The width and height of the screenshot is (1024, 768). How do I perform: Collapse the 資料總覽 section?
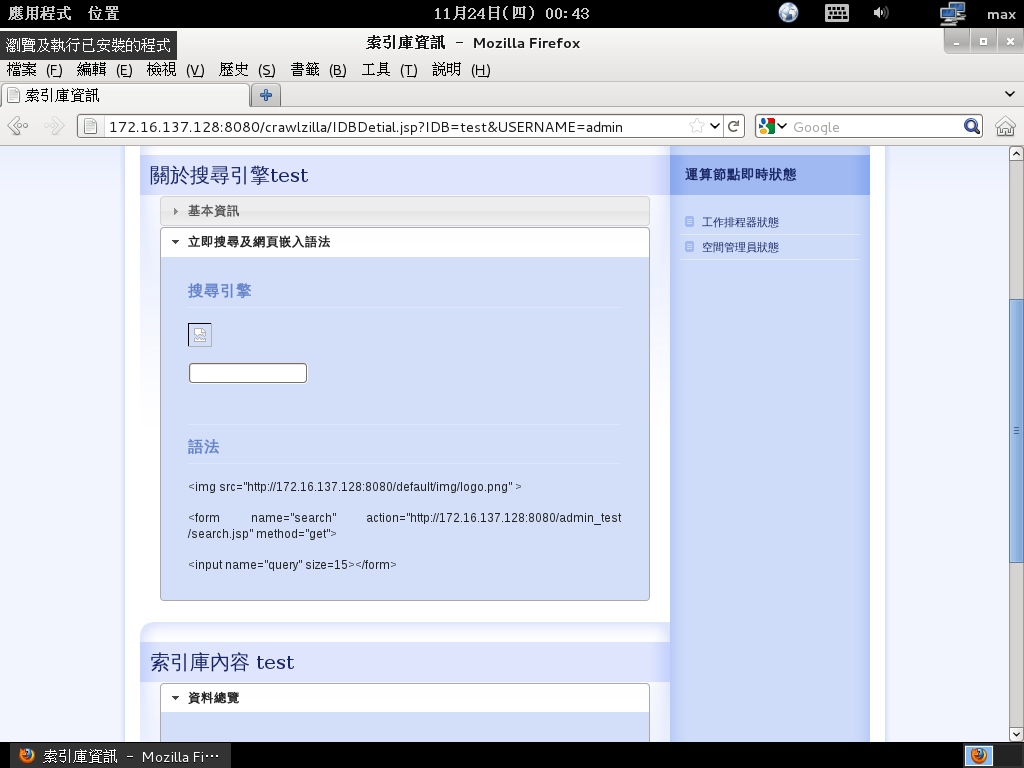pyautogui.click(x=213, y=698)
